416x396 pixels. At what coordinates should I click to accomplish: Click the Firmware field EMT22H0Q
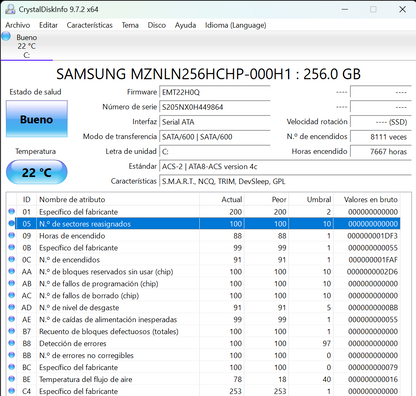[x=215, y=92]
